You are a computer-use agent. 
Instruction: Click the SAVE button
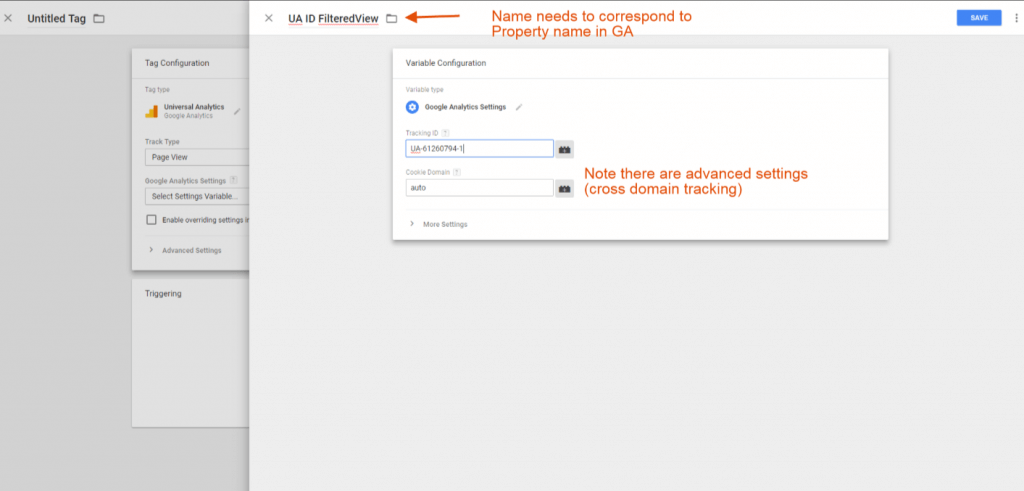pos(979,18)
